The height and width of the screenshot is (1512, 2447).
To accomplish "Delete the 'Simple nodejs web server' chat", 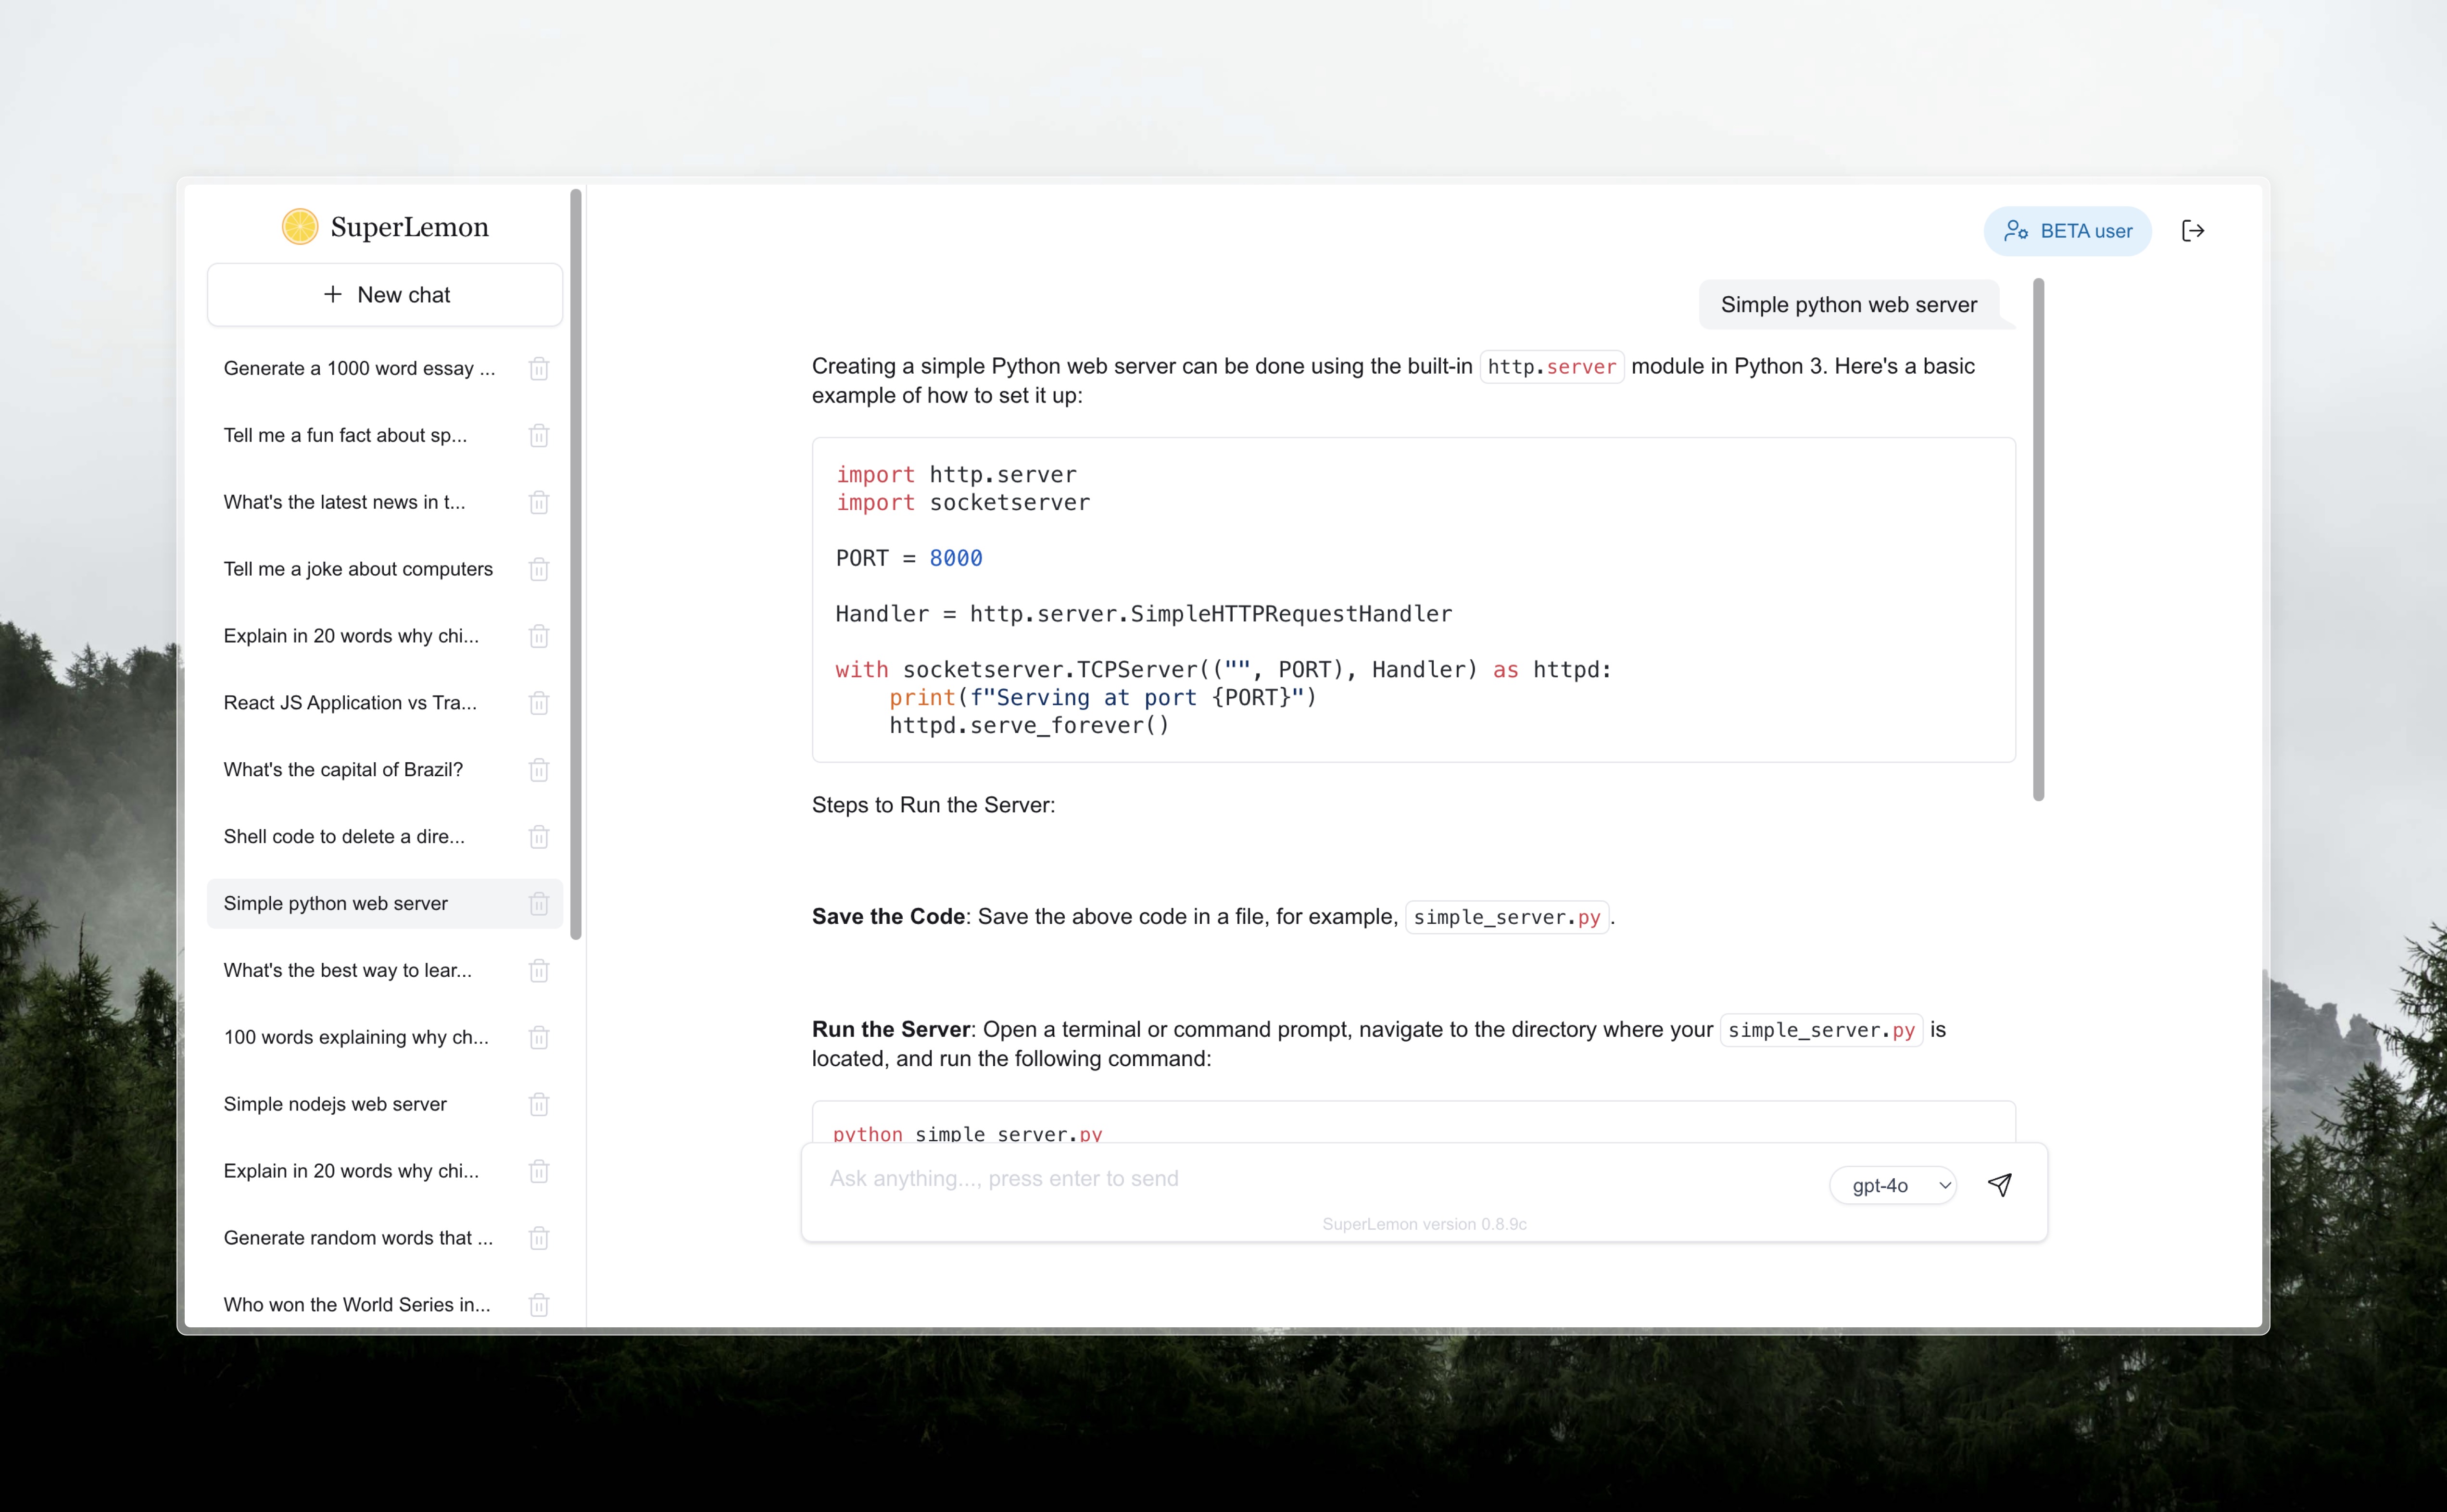I will point(539,1104).
